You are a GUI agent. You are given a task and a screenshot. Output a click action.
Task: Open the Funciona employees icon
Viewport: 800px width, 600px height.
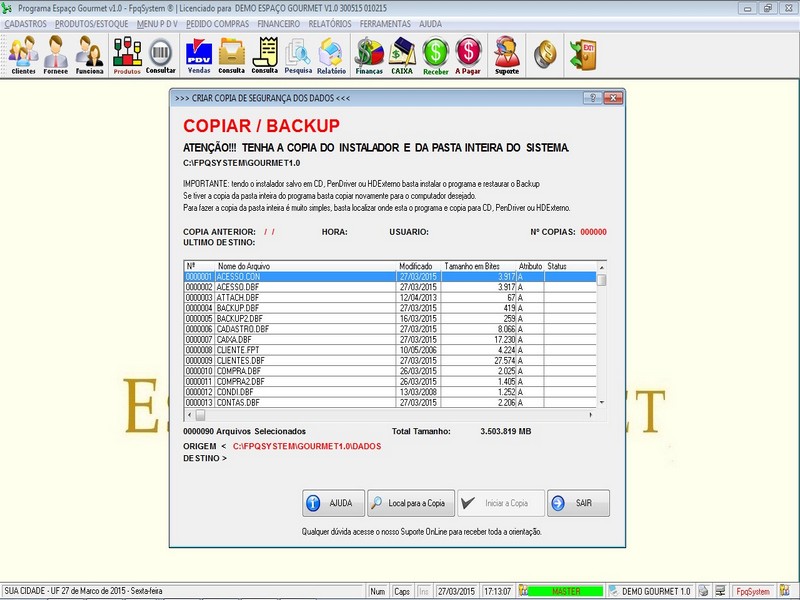pyautogui.click(x=89, y=55)
